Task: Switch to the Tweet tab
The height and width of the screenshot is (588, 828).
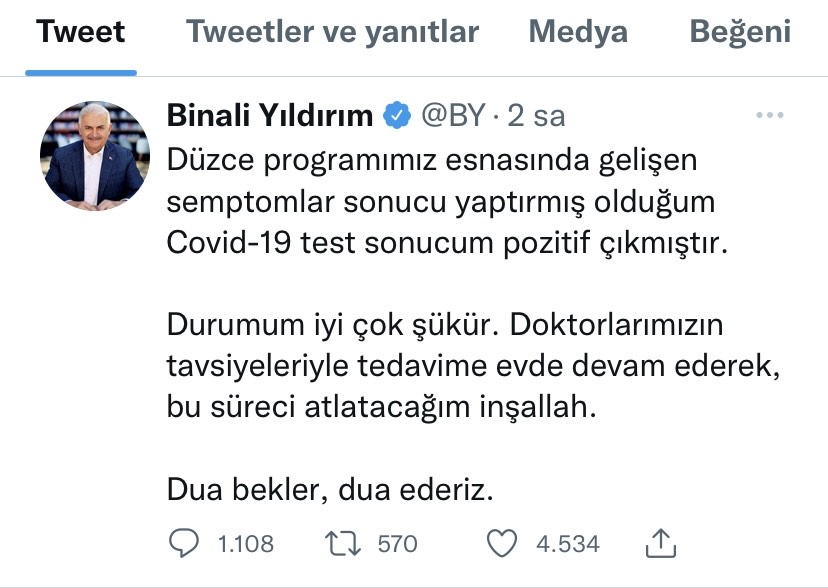Action: 80,32
